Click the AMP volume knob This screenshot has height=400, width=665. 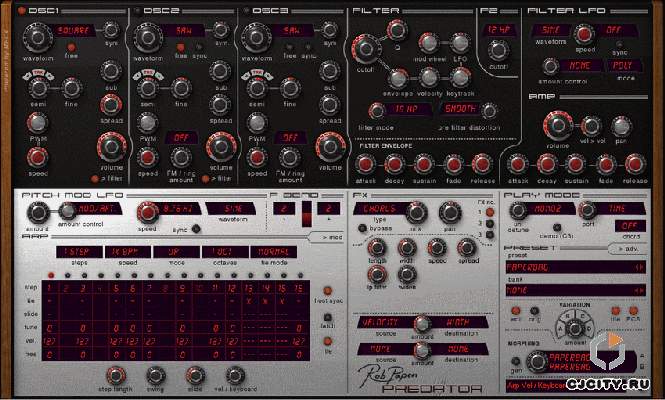tap(558, 126)
